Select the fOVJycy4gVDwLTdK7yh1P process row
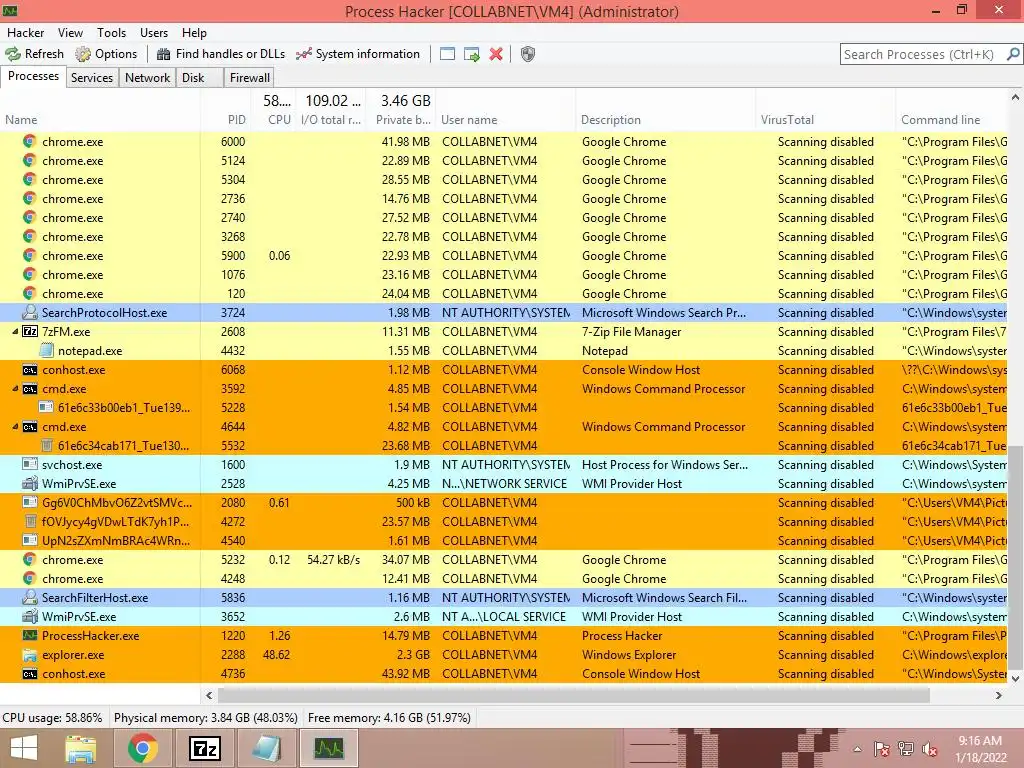The image size is (1024, 768). click(x=504, y=521)
